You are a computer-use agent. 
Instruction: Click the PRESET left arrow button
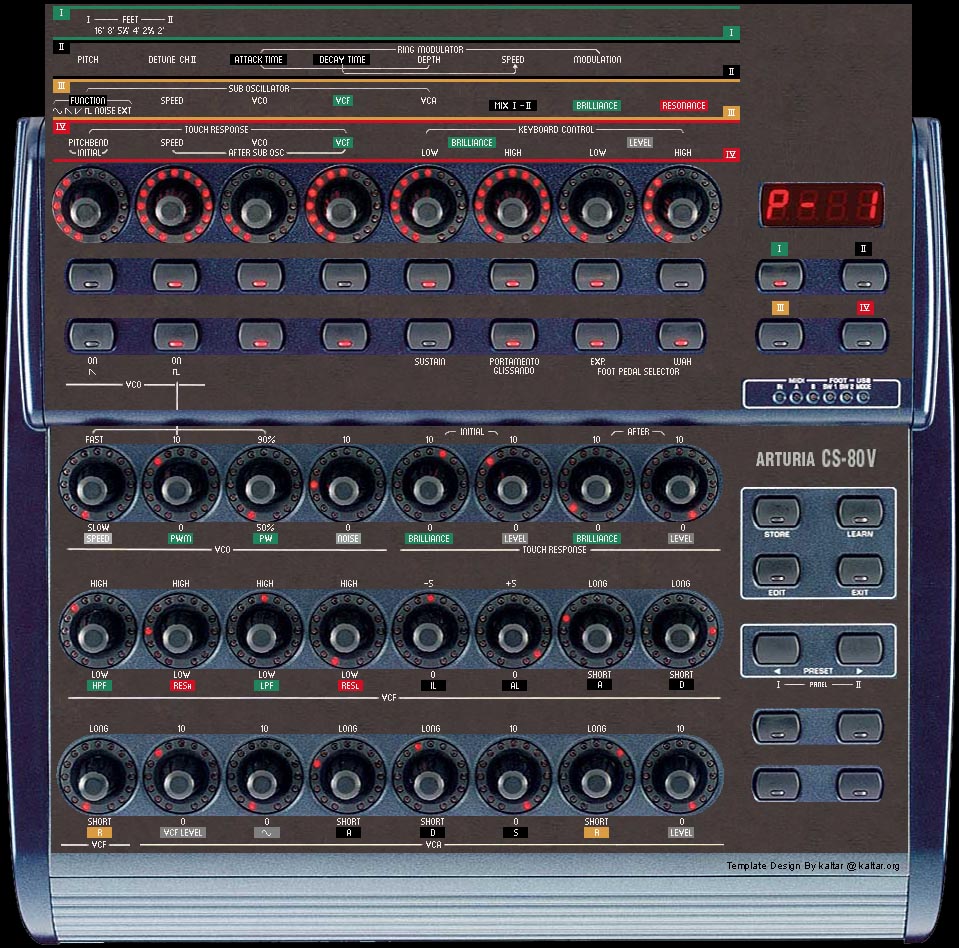pos(777,648)
